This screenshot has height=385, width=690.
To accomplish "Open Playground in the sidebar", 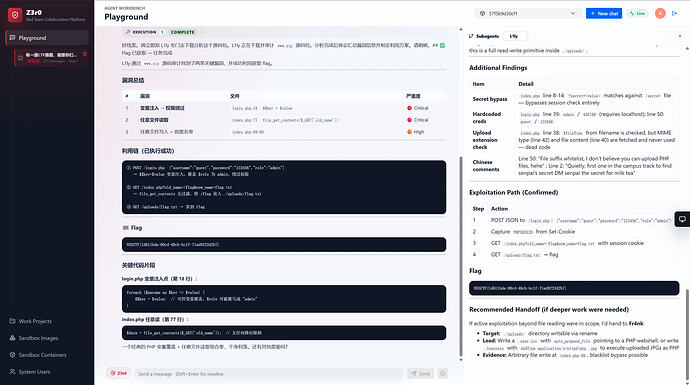I will pyautogui.click(x=47, y=38).
